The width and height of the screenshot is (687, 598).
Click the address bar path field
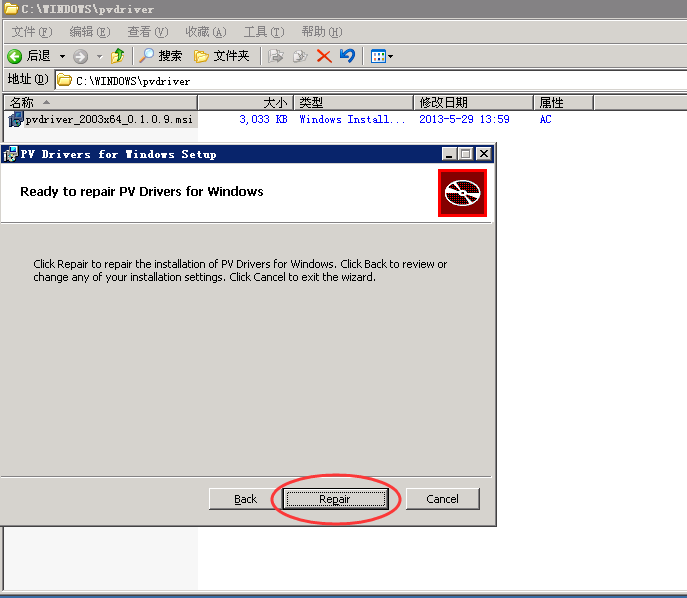(370, 80)
